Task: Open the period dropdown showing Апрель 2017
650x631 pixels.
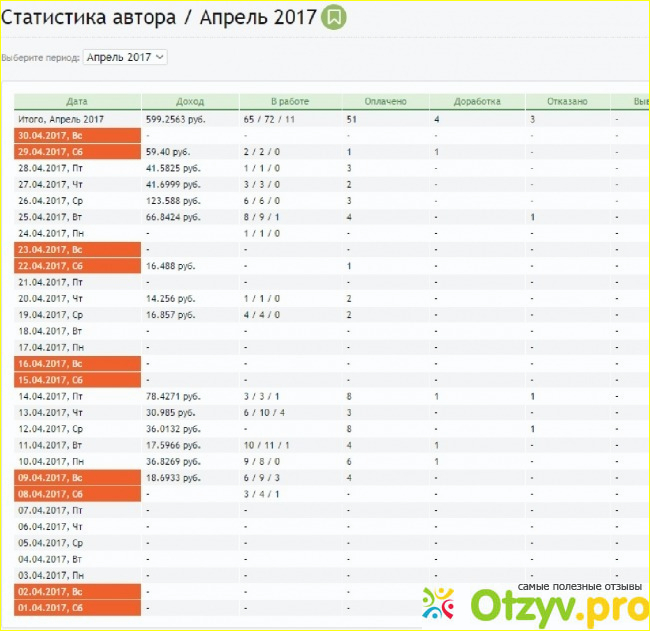Action: (x=125, y=57)
